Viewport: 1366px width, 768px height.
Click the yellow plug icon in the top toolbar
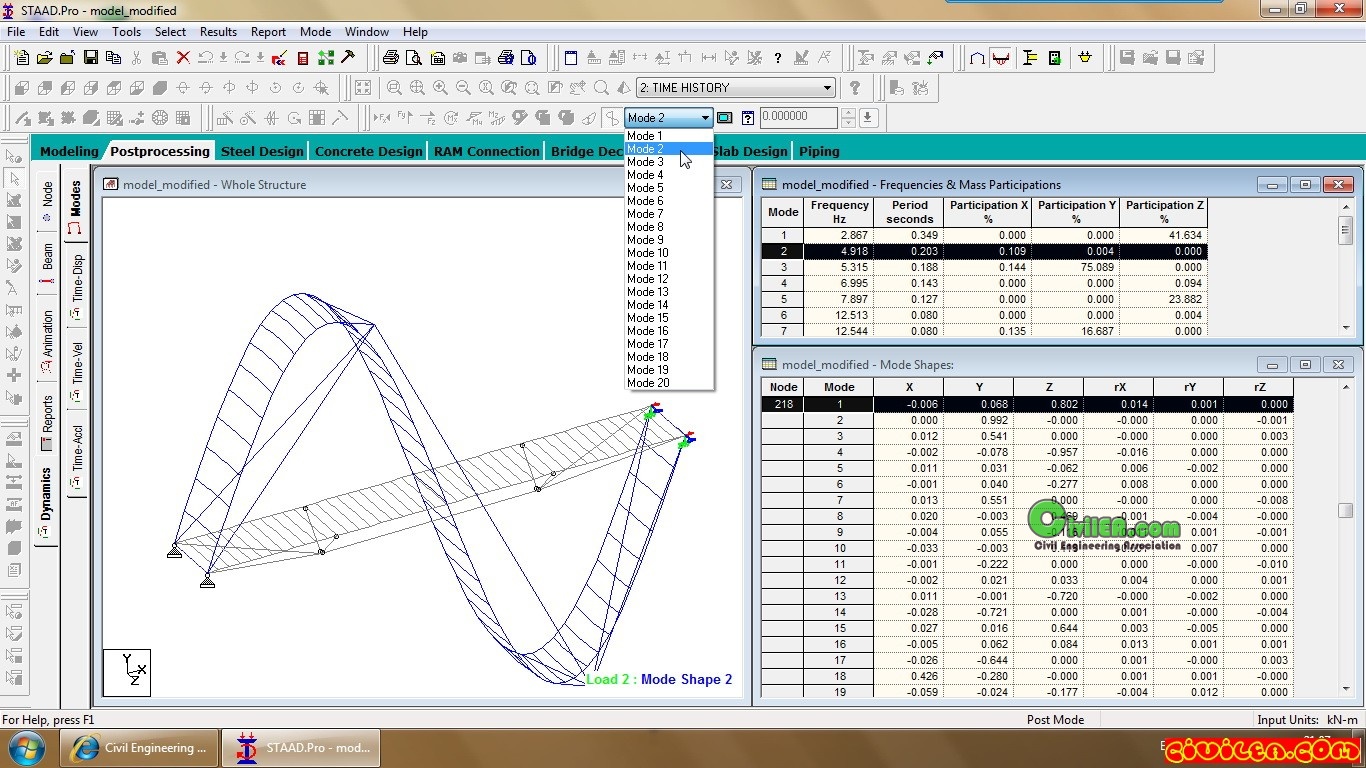[x=1084, y=58]
